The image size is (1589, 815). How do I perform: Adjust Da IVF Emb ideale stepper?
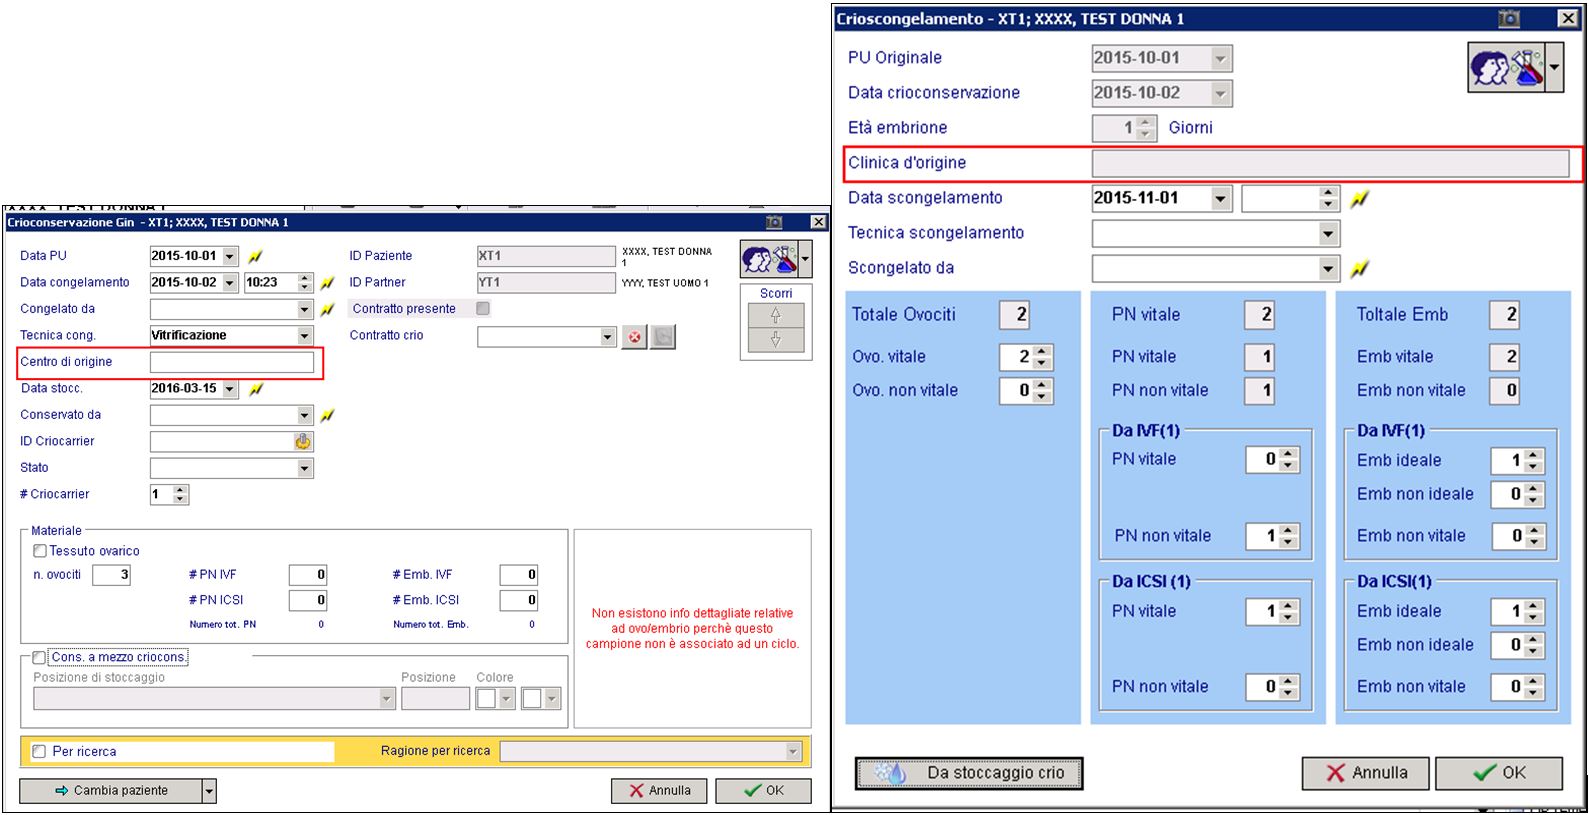(x=1534, y=461)
